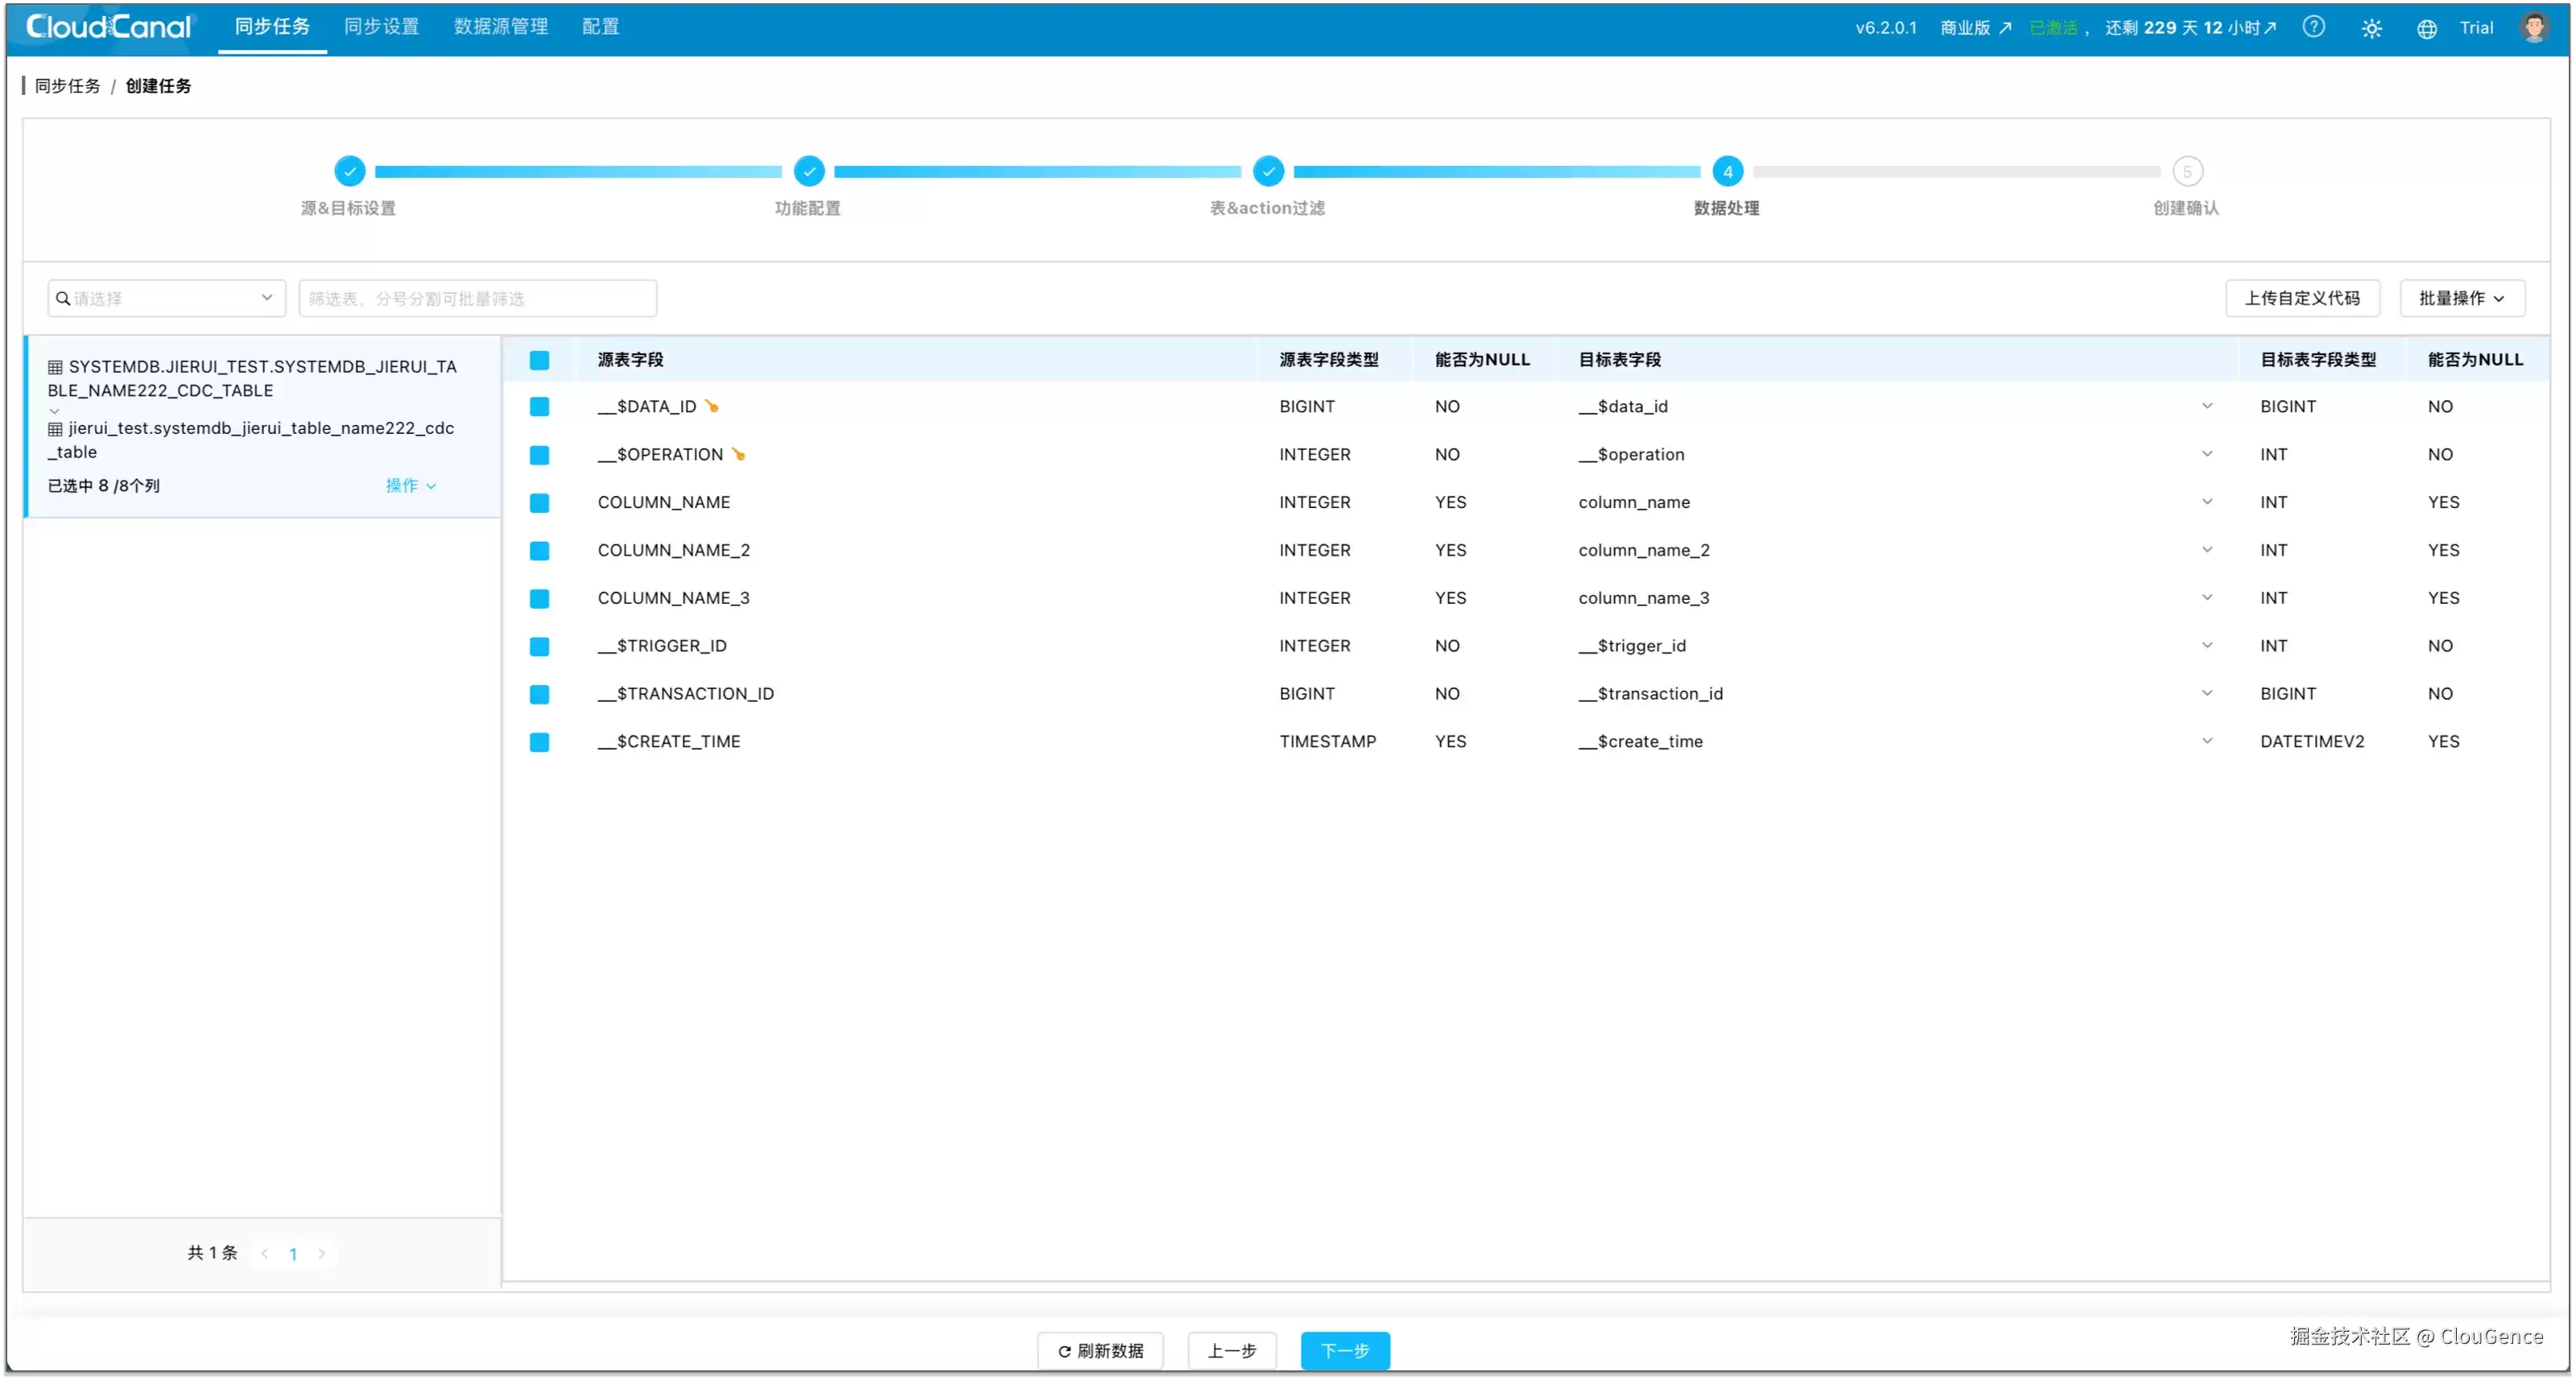Uncheck the COLUMN_NAME_2 row checkbox

tap(539, 550)
